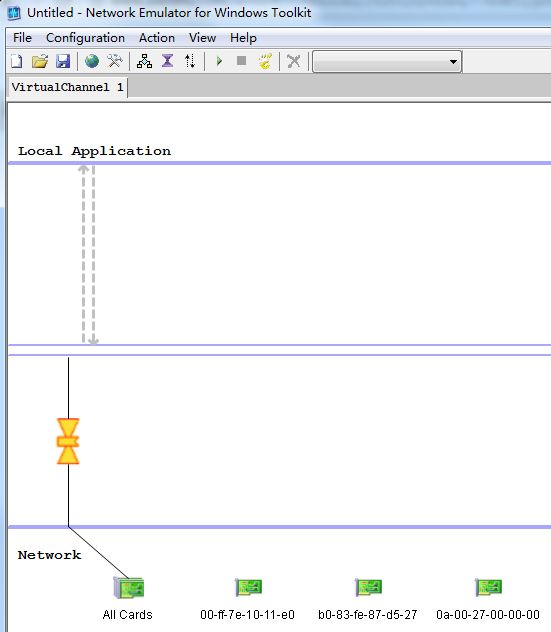Click the gray X delete icon
Viewport: 551px width, 632px height.
[294, 61]
